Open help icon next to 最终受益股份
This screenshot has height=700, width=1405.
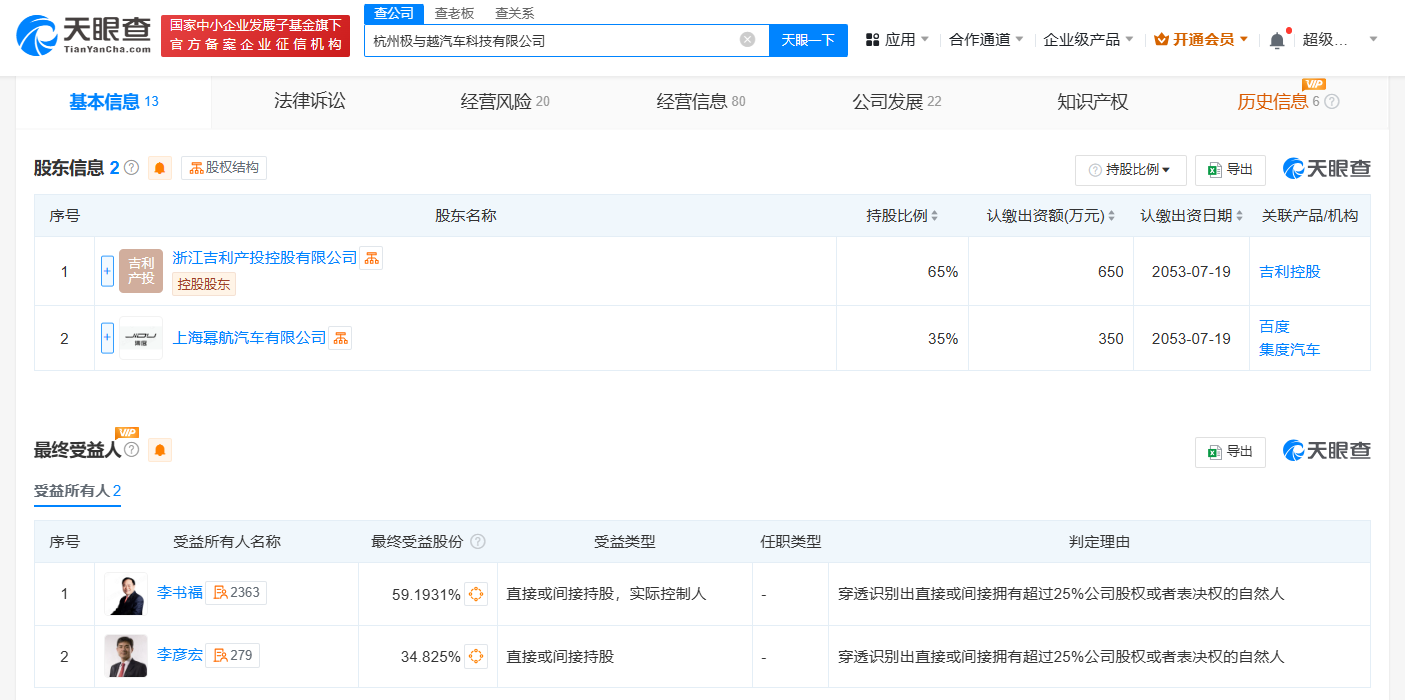coord(478,542)
